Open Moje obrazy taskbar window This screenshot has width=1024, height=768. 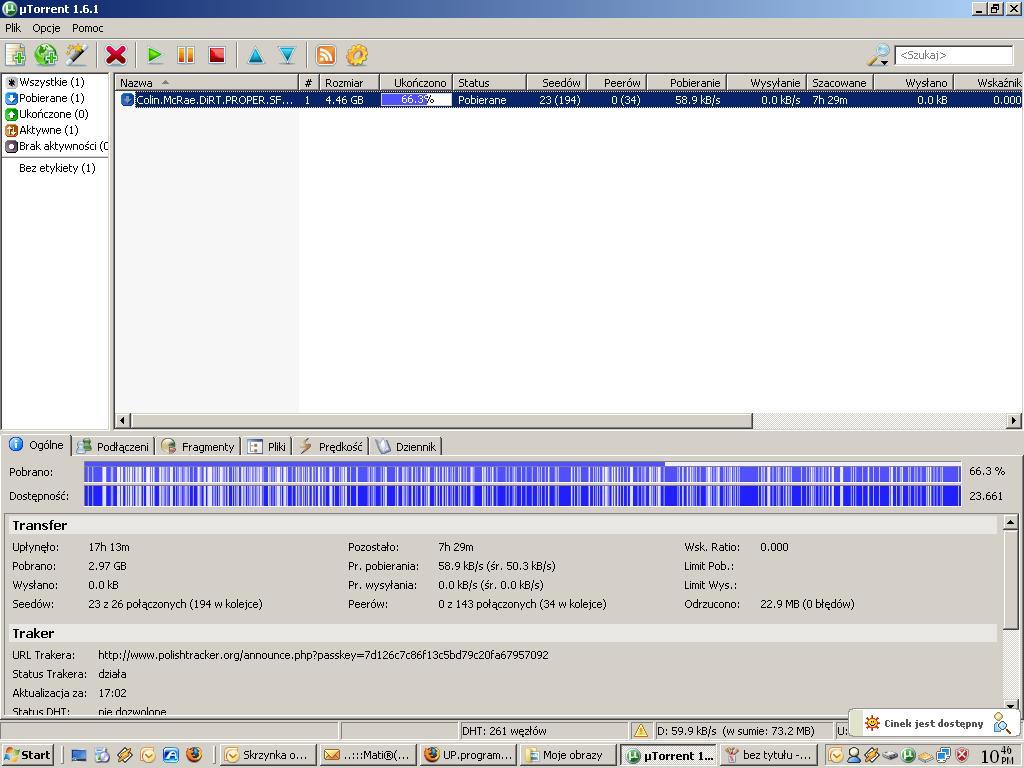tap(568, 755)
